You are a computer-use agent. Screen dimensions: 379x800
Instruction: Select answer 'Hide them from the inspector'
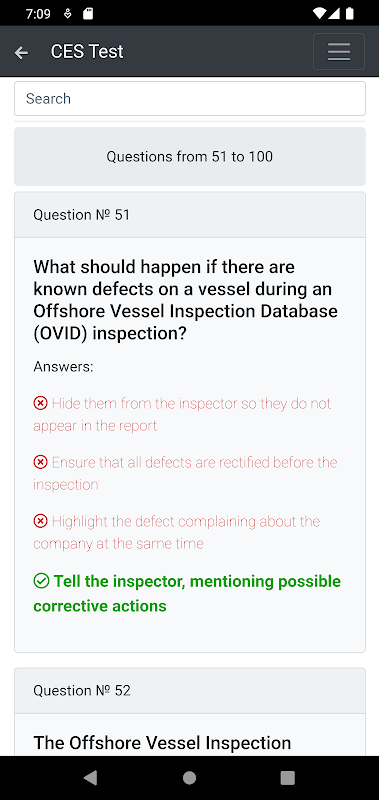(x=182, y=414)
